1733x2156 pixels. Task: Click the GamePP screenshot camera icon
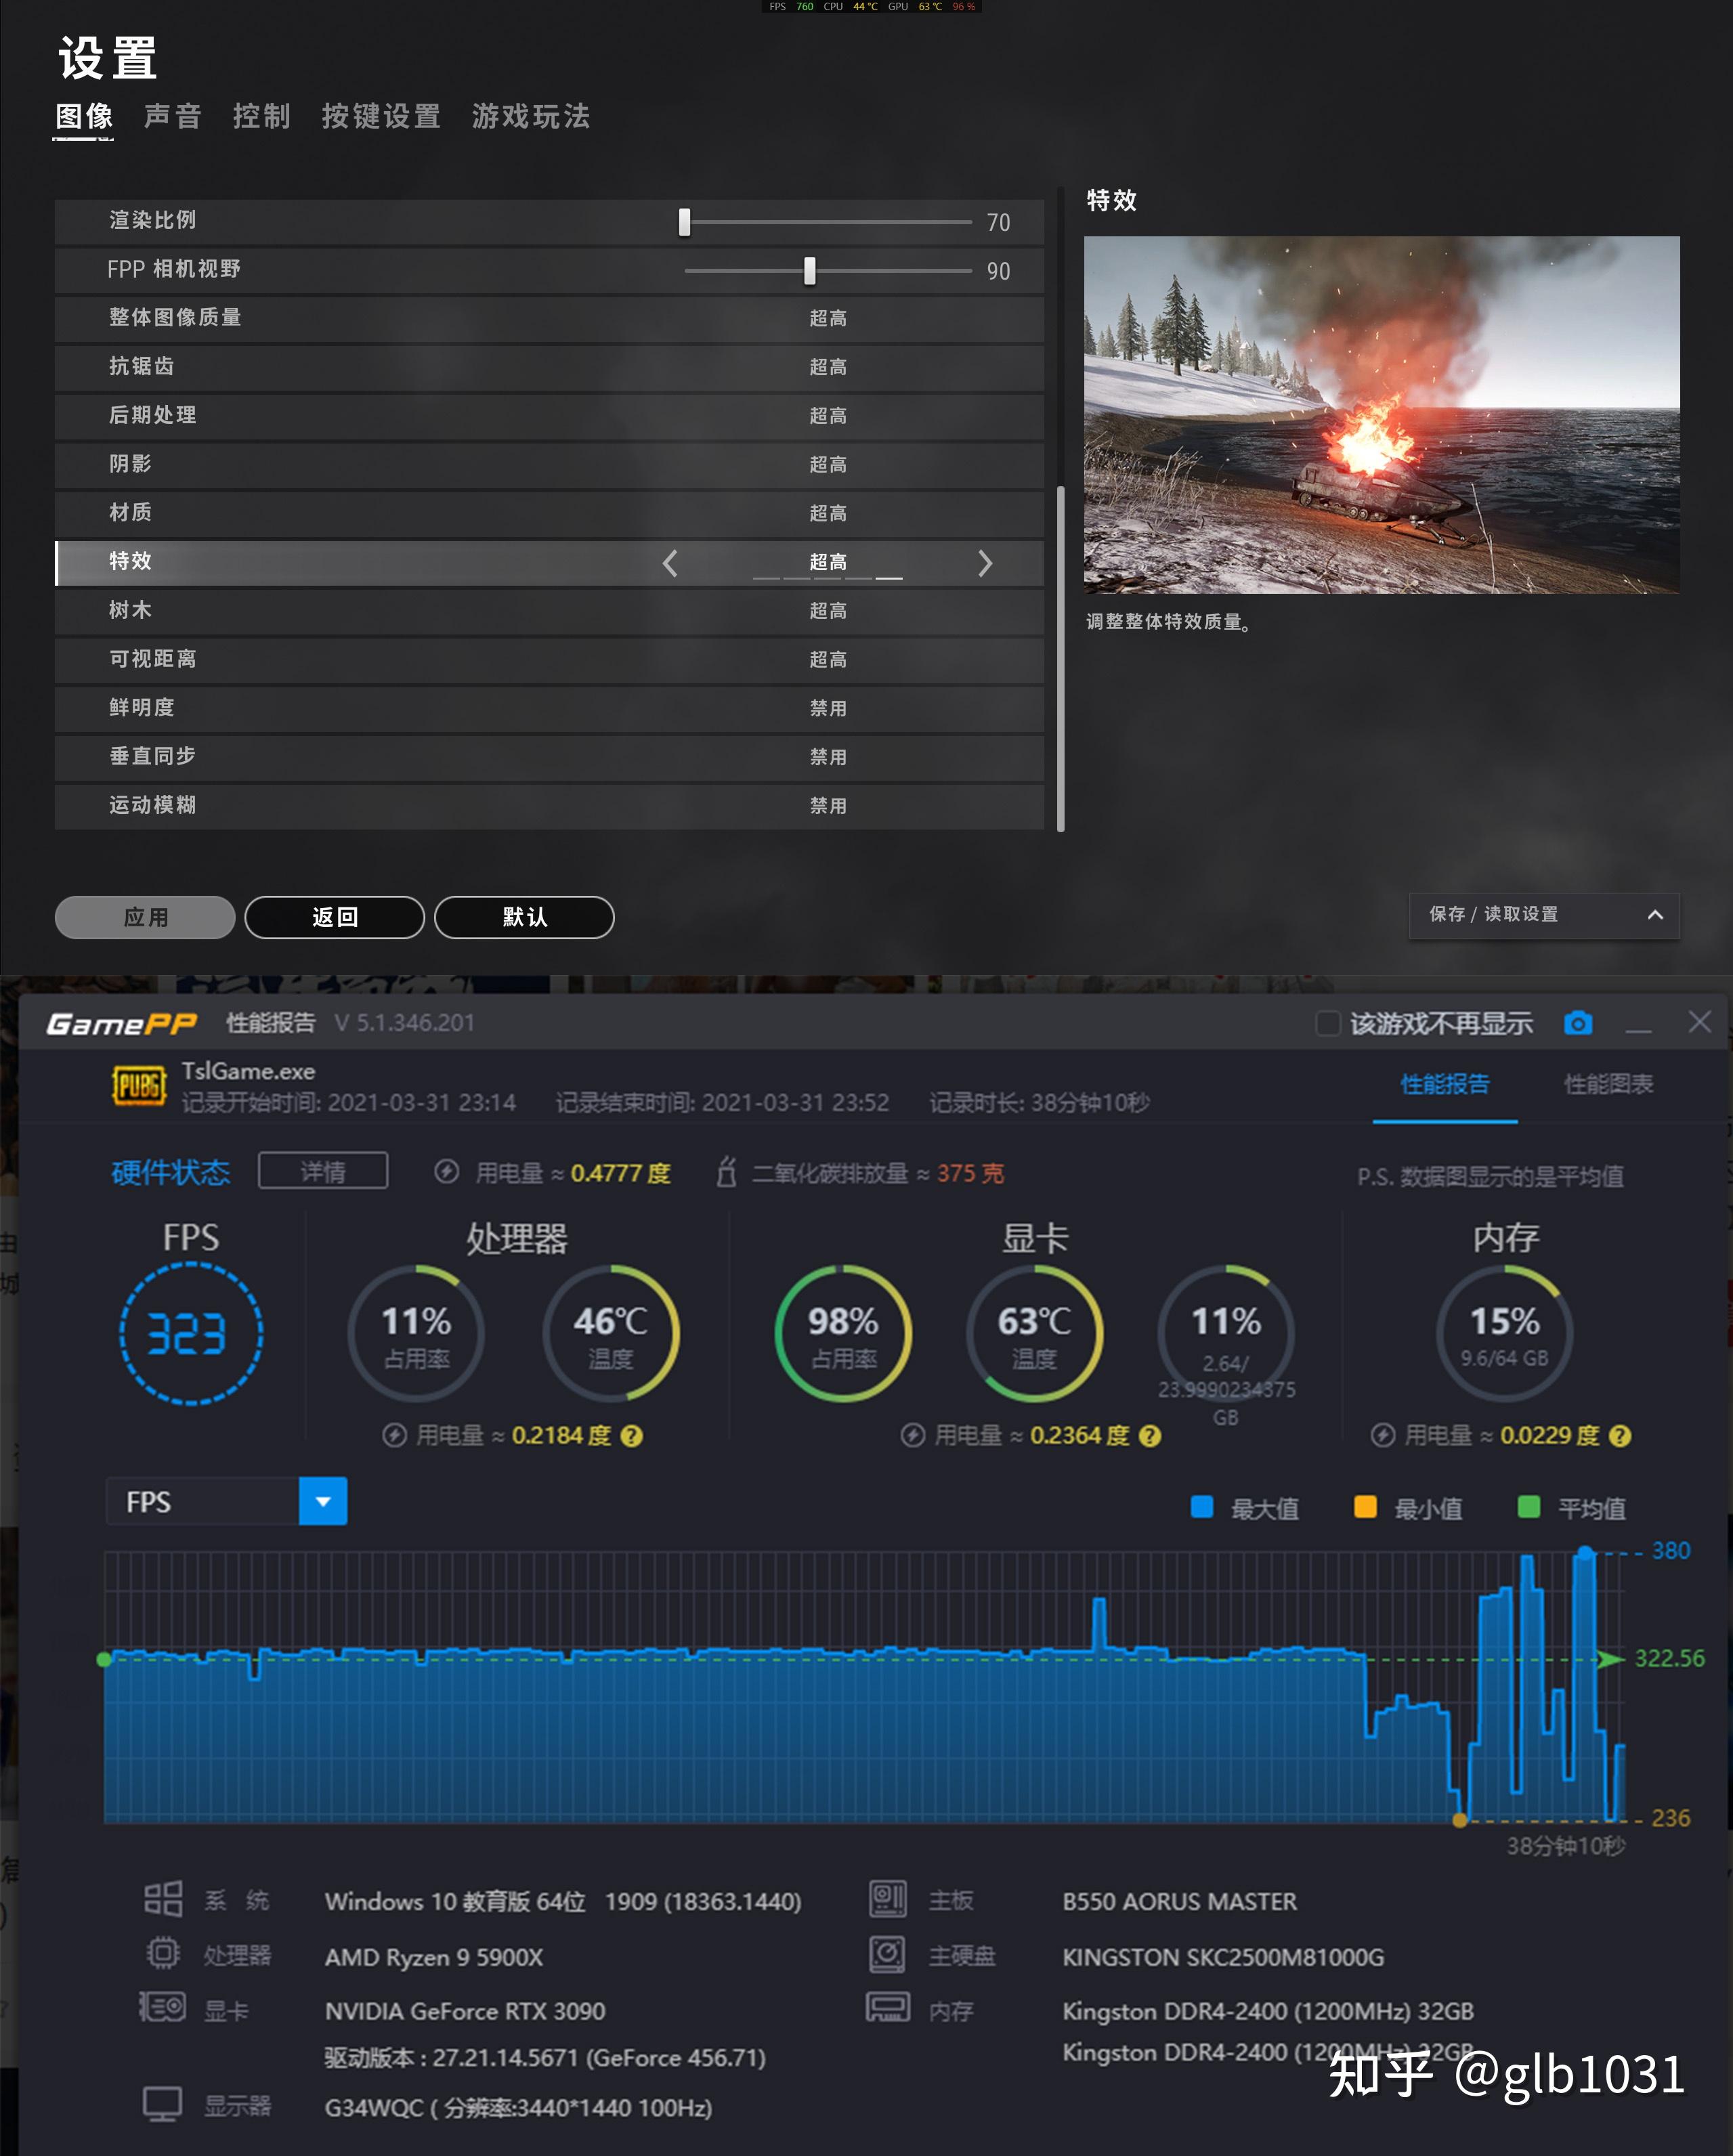point(1577,1023)
